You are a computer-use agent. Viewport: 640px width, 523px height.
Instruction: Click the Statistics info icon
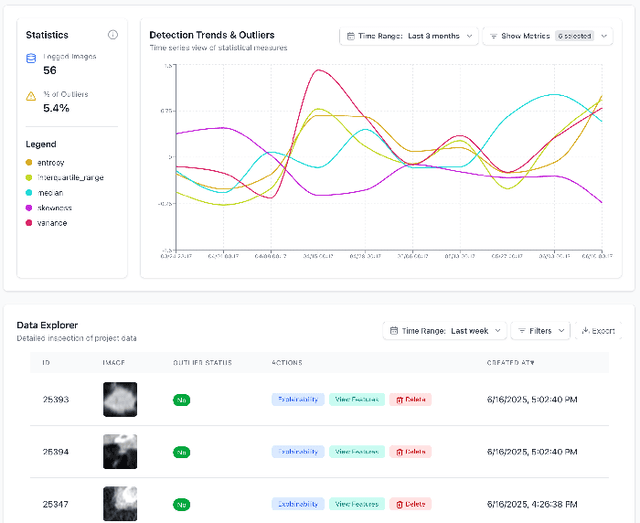pyautogui.click(x=113, y=35)
